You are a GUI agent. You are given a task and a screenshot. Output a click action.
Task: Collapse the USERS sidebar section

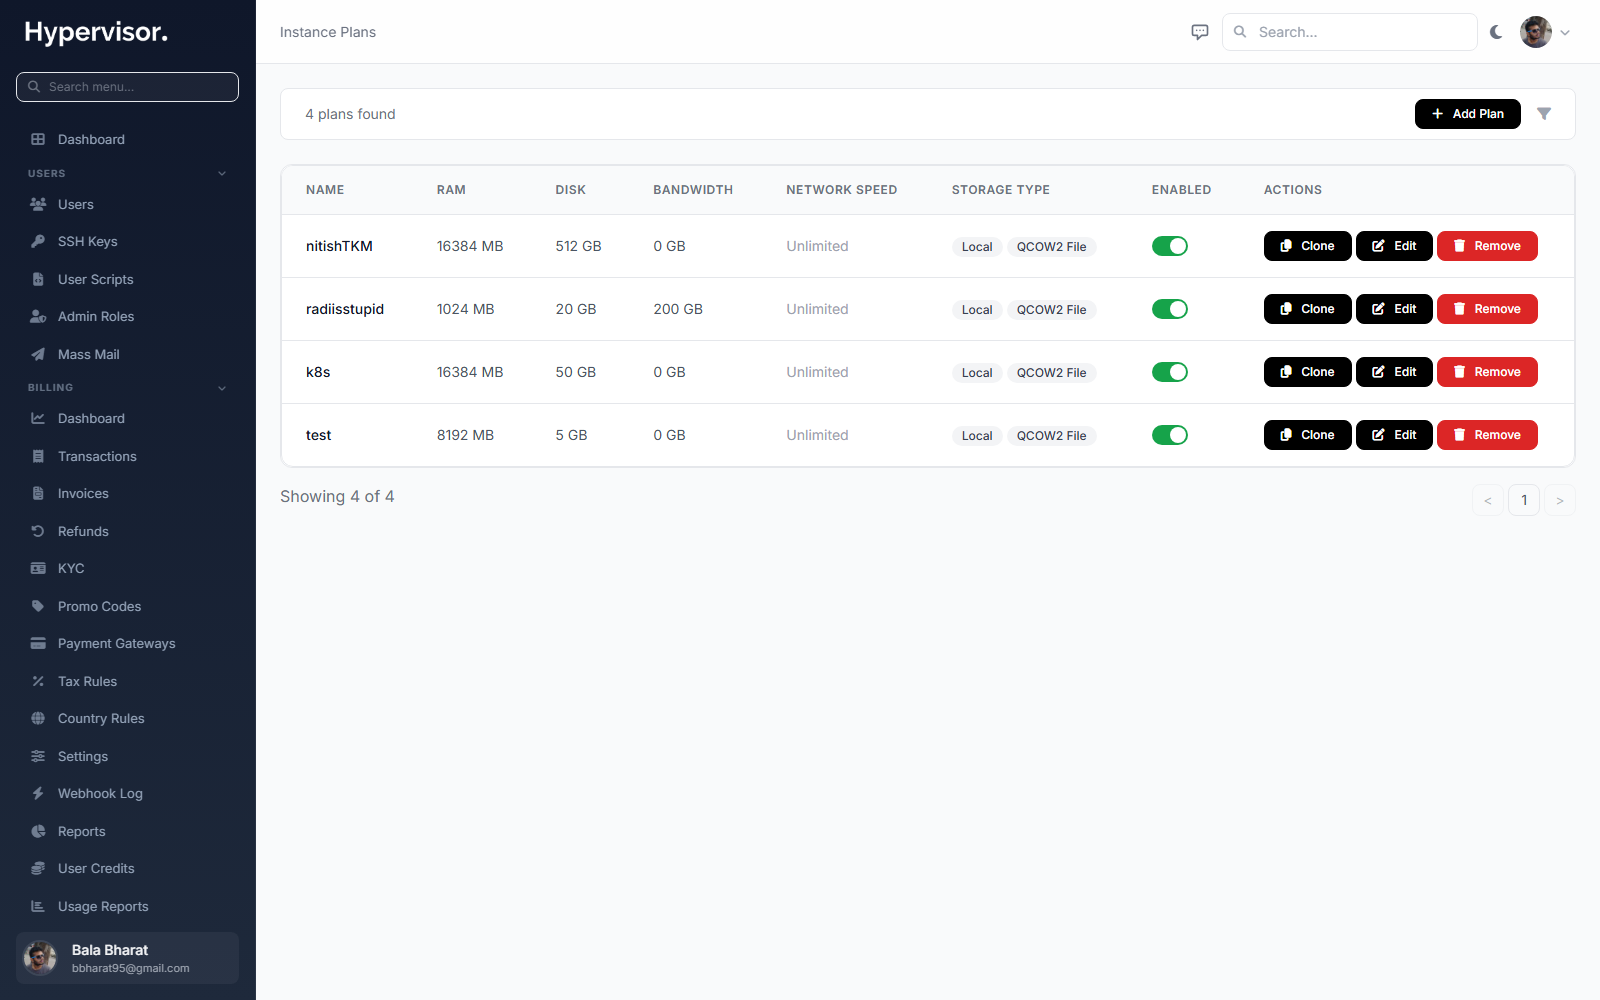(222, 173)
